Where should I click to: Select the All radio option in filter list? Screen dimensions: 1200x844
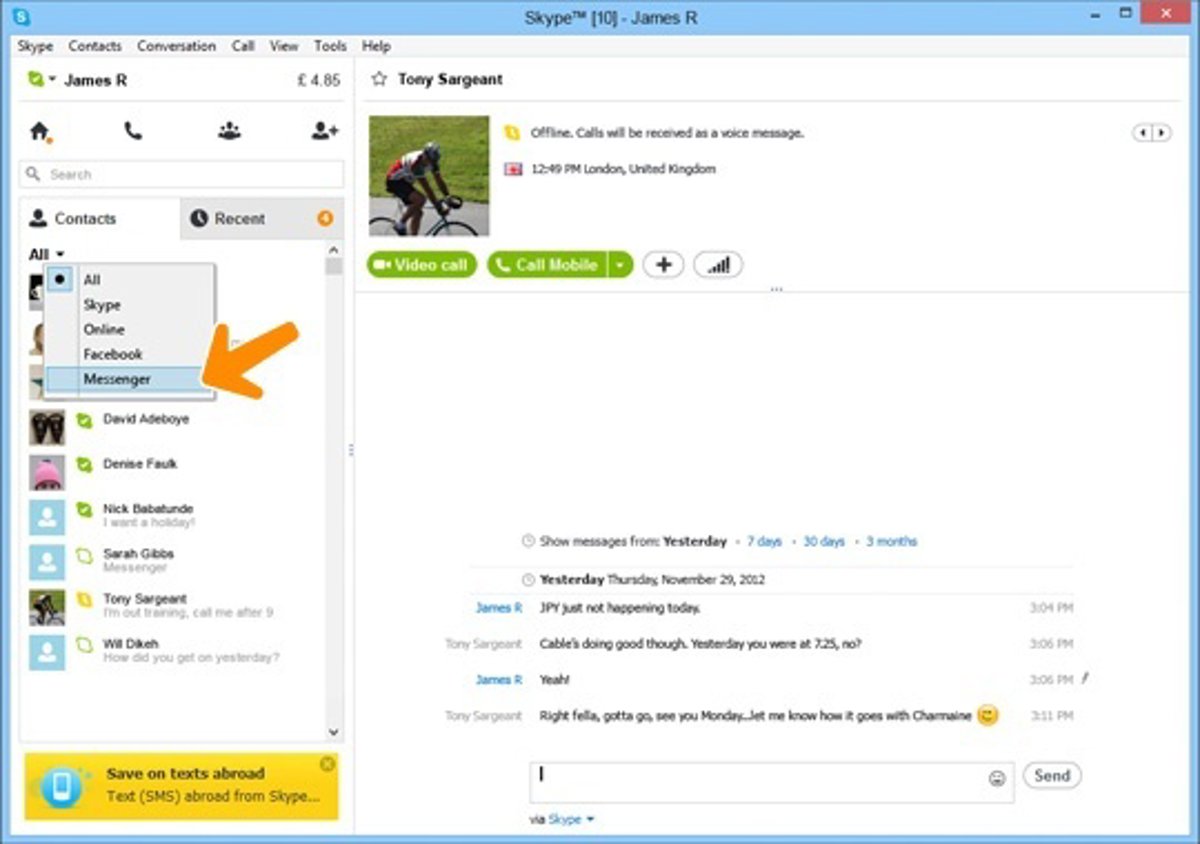(x=61, y=280)
